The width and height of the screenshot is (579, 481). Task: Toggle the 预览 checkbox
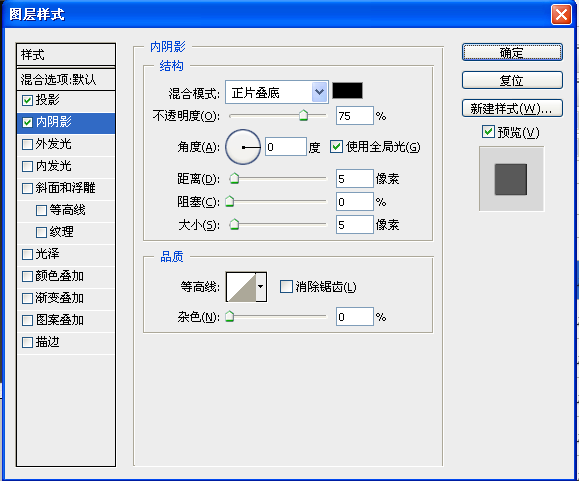click(x=488, y=131)
